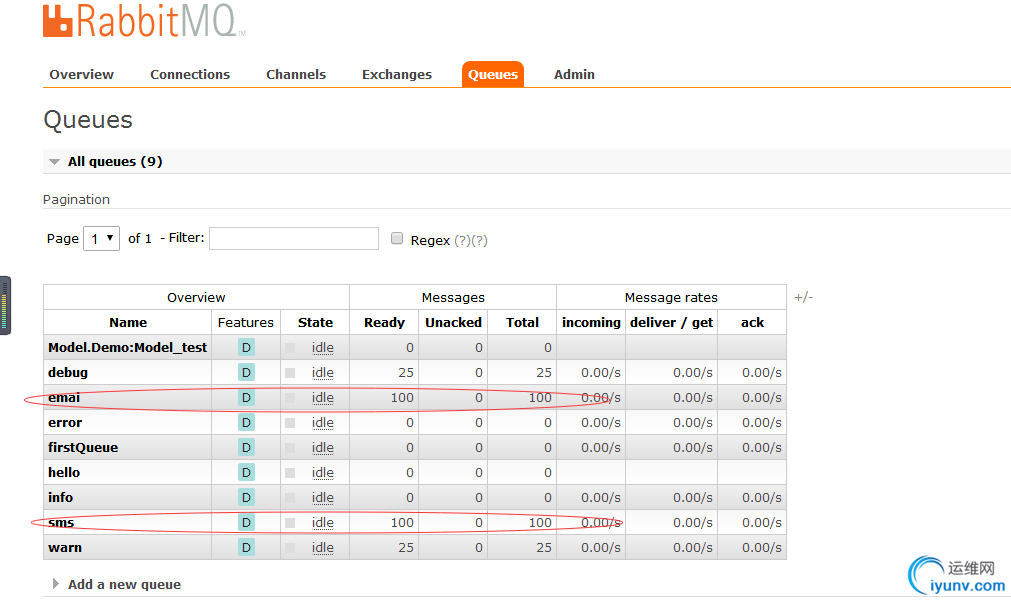Click the D feature badge for debug queue
The height and width of the screenshot is (602, 1011).
tap(246, 373)
